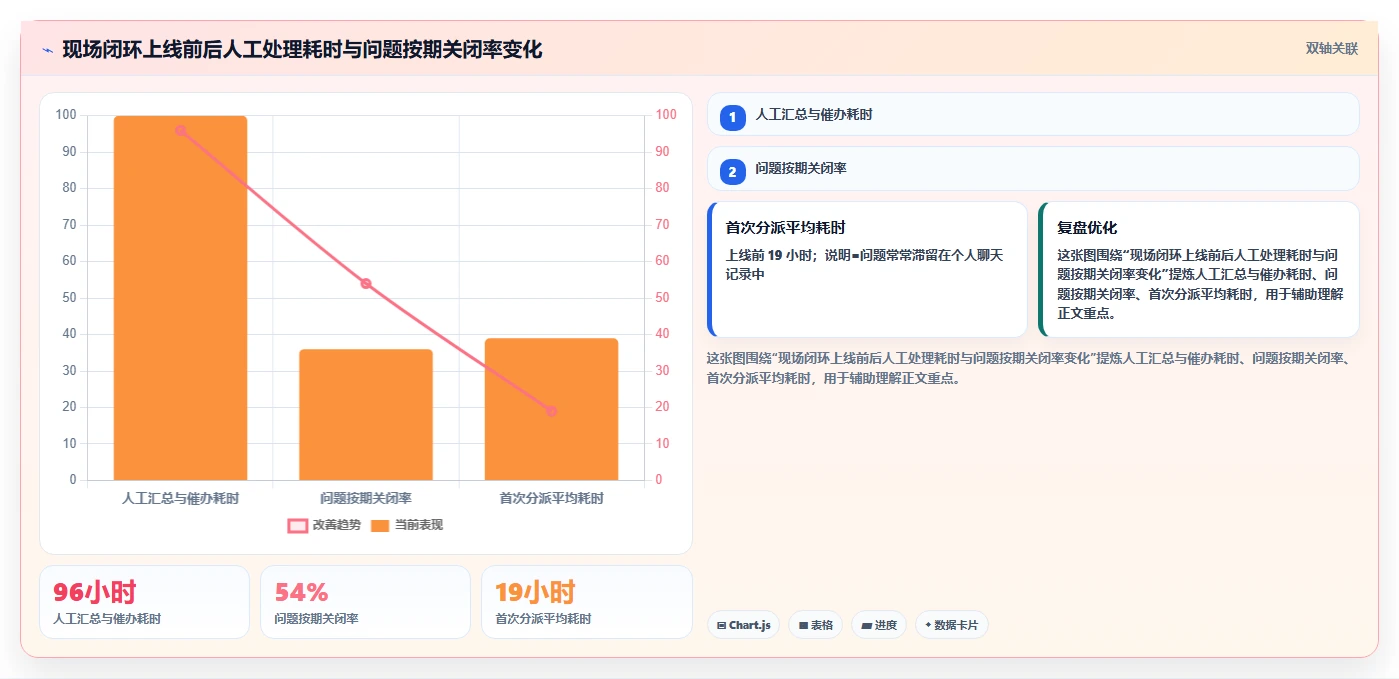Toggle the 改善趋势 legend swatch
1399x679 pixels.
[297, 525]
